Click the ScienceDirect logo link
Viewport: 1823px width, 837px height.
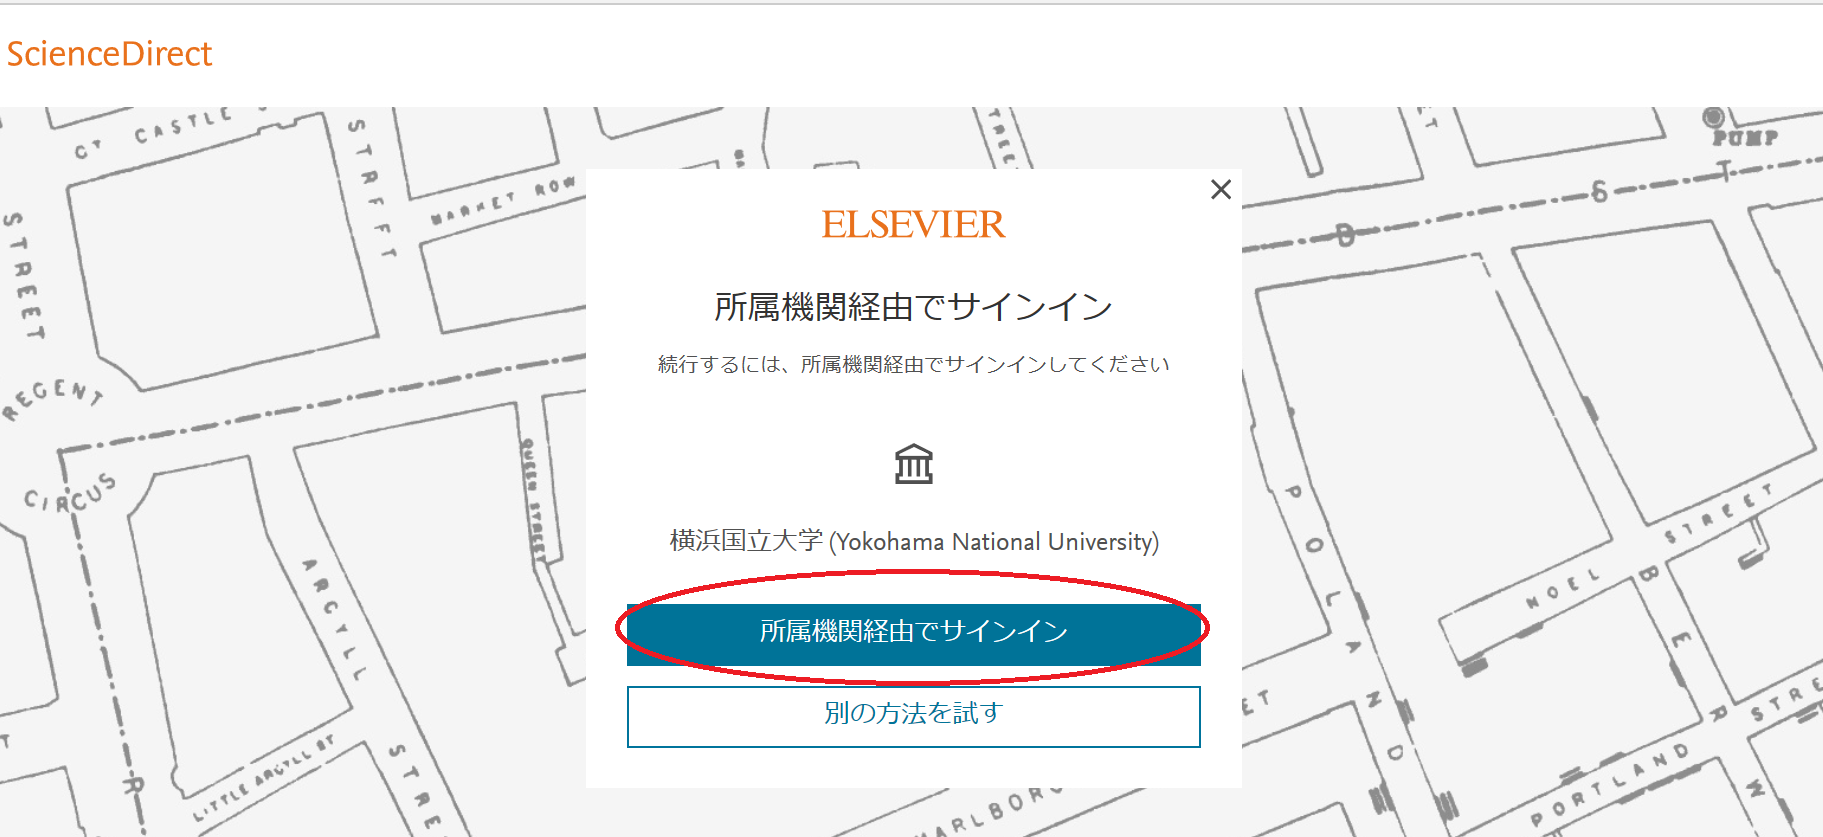coord(109,54)
